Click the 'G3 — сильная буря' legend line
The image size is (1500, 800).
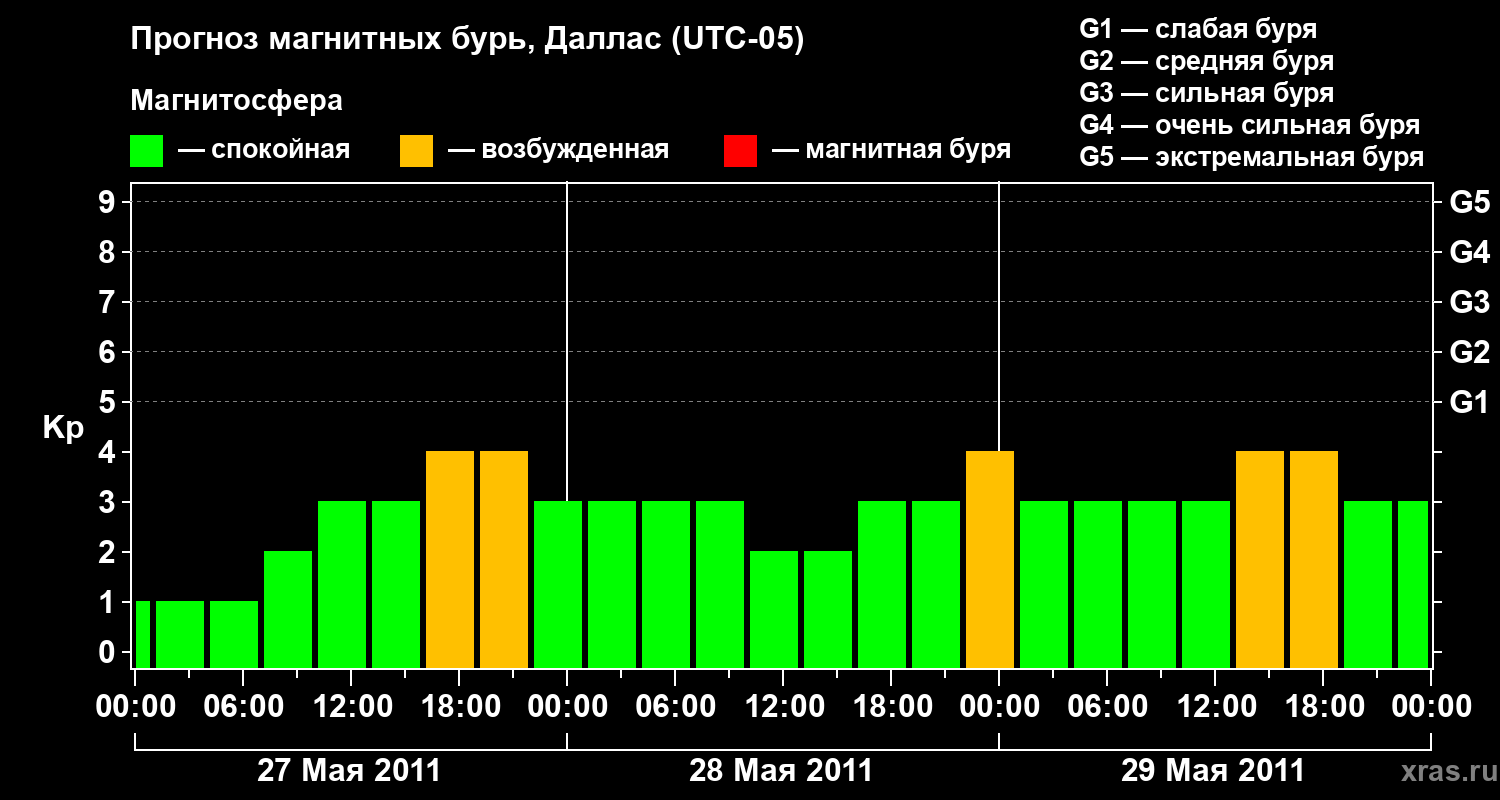tap(1207, 93)
